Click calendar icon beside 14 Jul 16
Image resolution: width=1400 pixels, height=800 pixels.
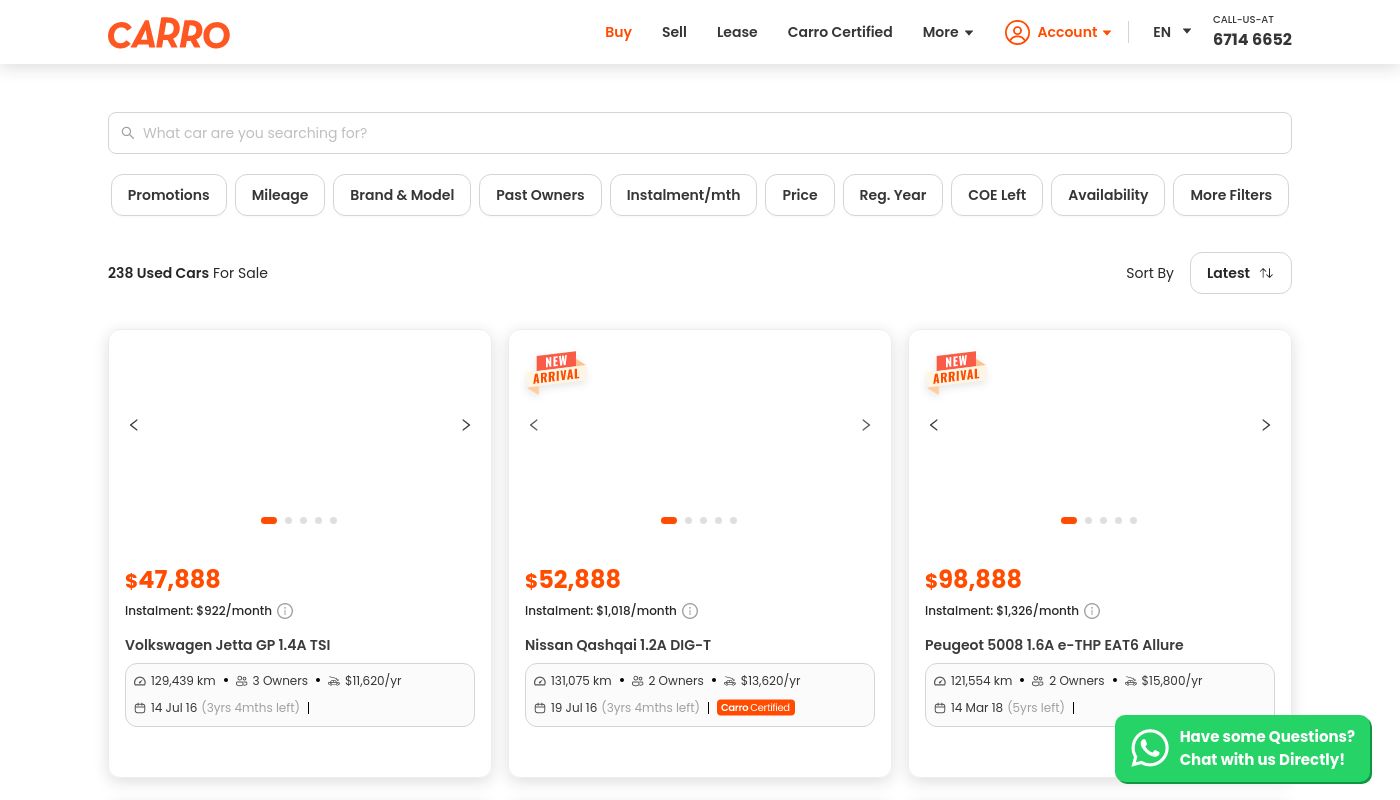click(x=140, y=708)
